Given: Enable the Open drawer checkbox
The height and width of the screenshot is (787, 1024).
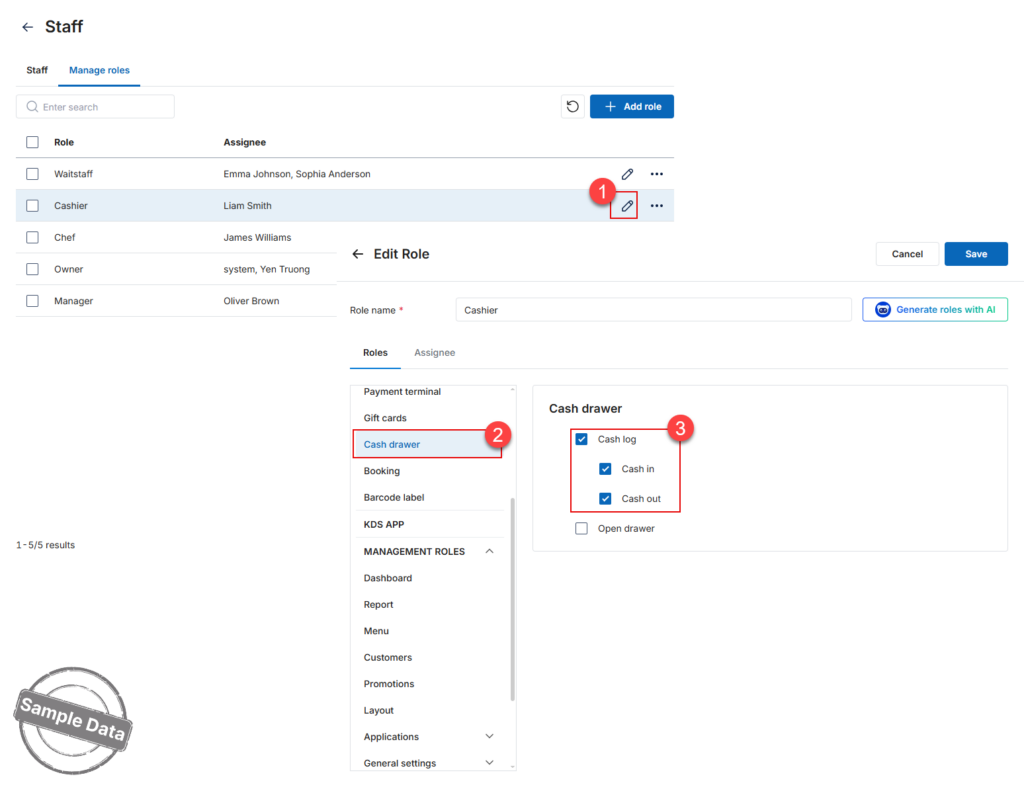Looking at the screenshot, I should (x=581, y=528).
